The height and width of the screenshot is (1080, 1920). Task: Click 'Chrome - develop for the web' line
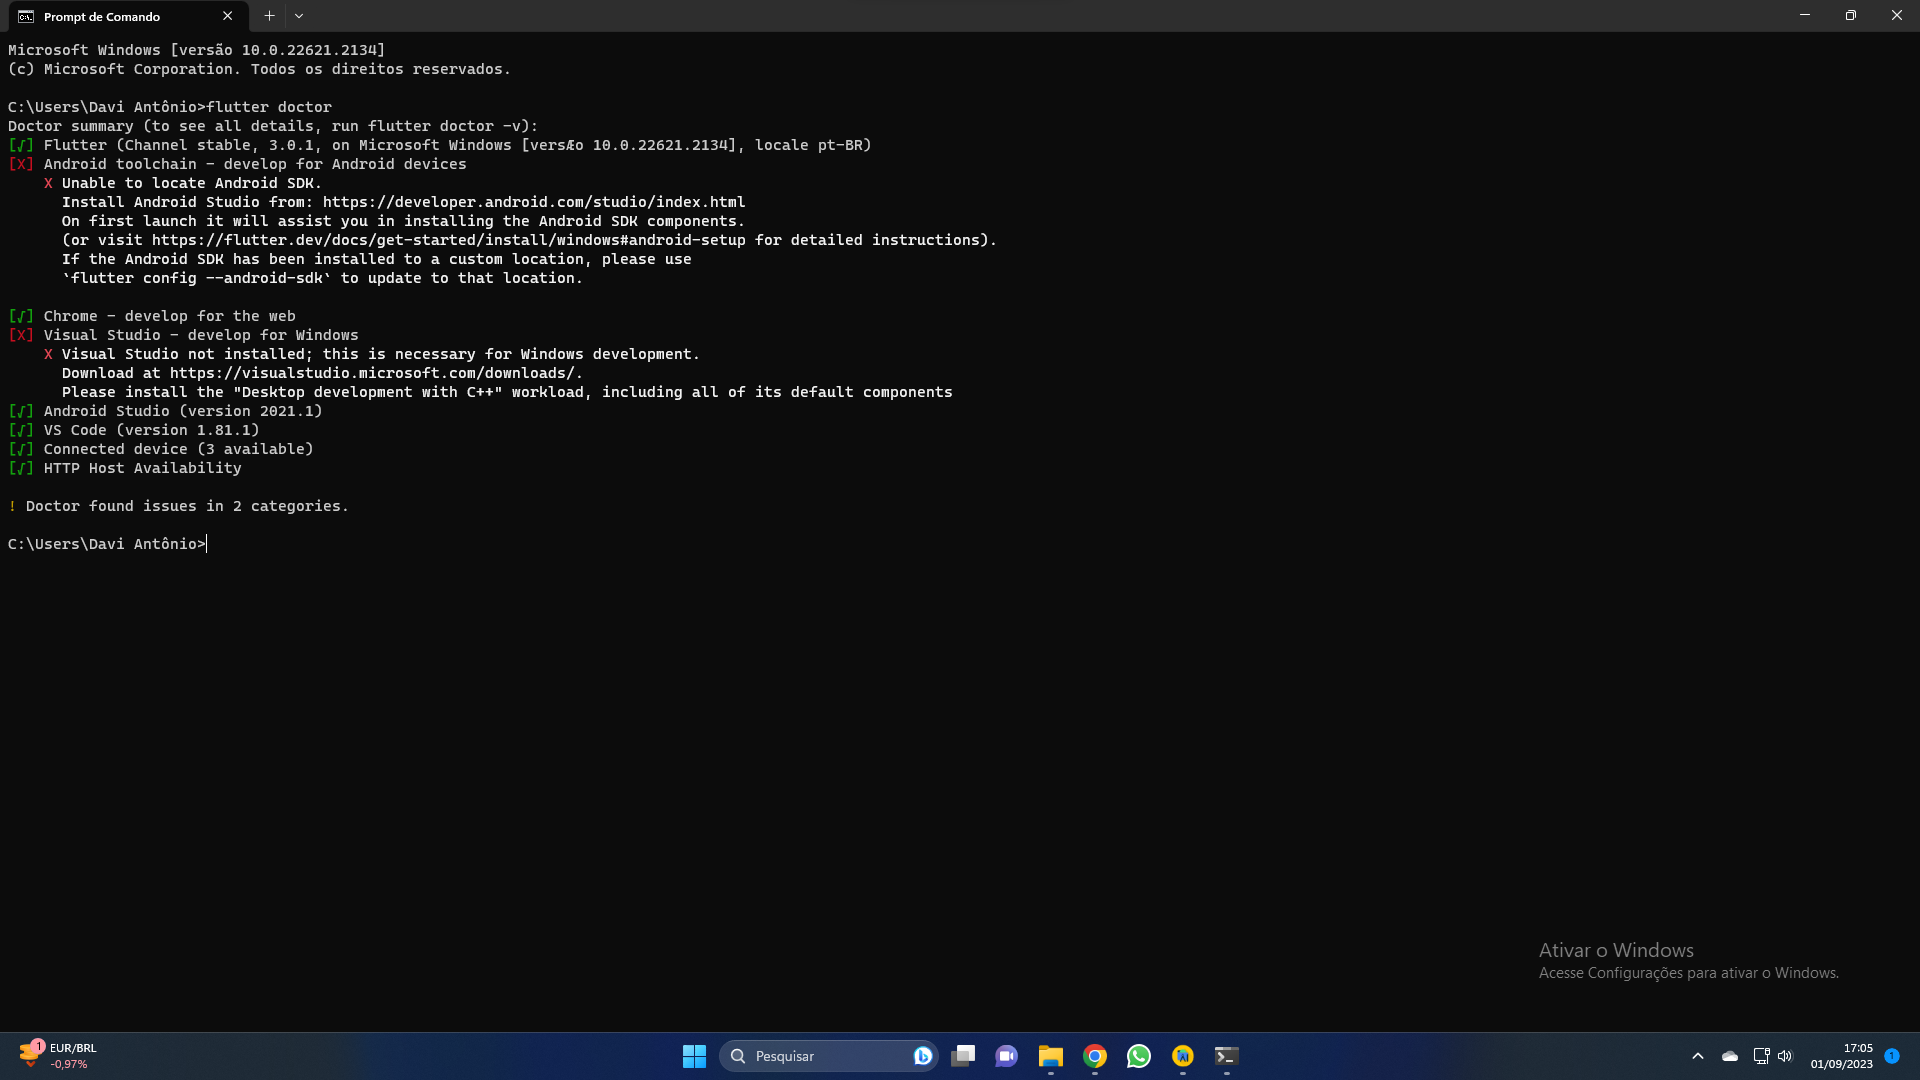170,316
